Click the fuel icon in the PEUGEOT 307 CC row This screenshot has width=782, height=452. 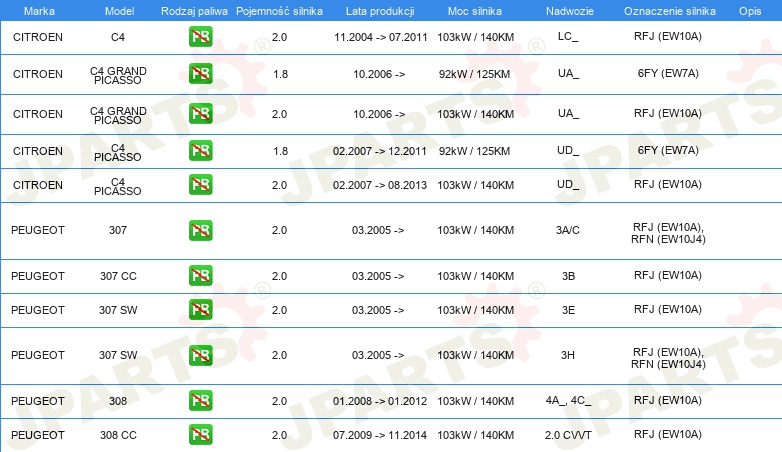(x=200, y=275)
